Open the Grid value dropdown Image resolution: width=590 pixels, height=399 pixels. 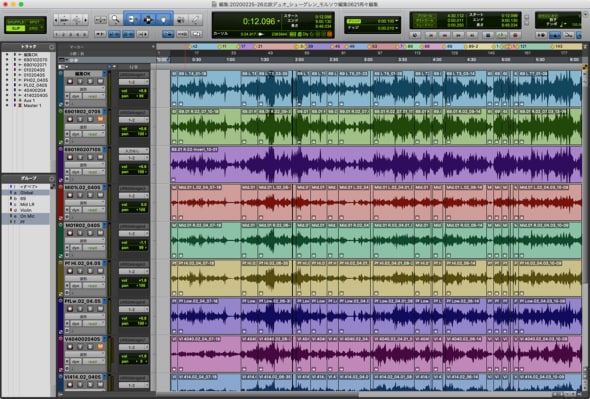397,21
